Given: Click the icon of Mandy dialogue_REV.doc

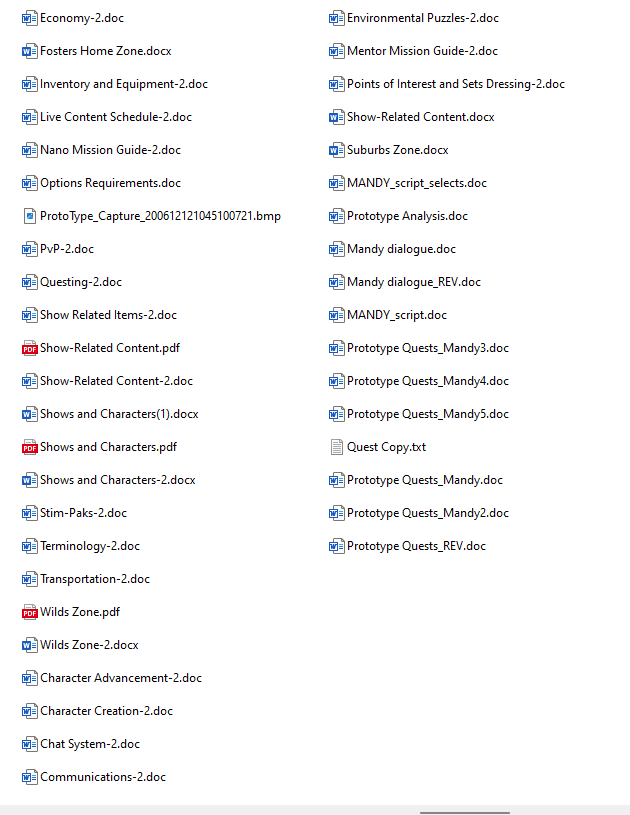Looking at the screenshot, I should (x=337, y=282).
